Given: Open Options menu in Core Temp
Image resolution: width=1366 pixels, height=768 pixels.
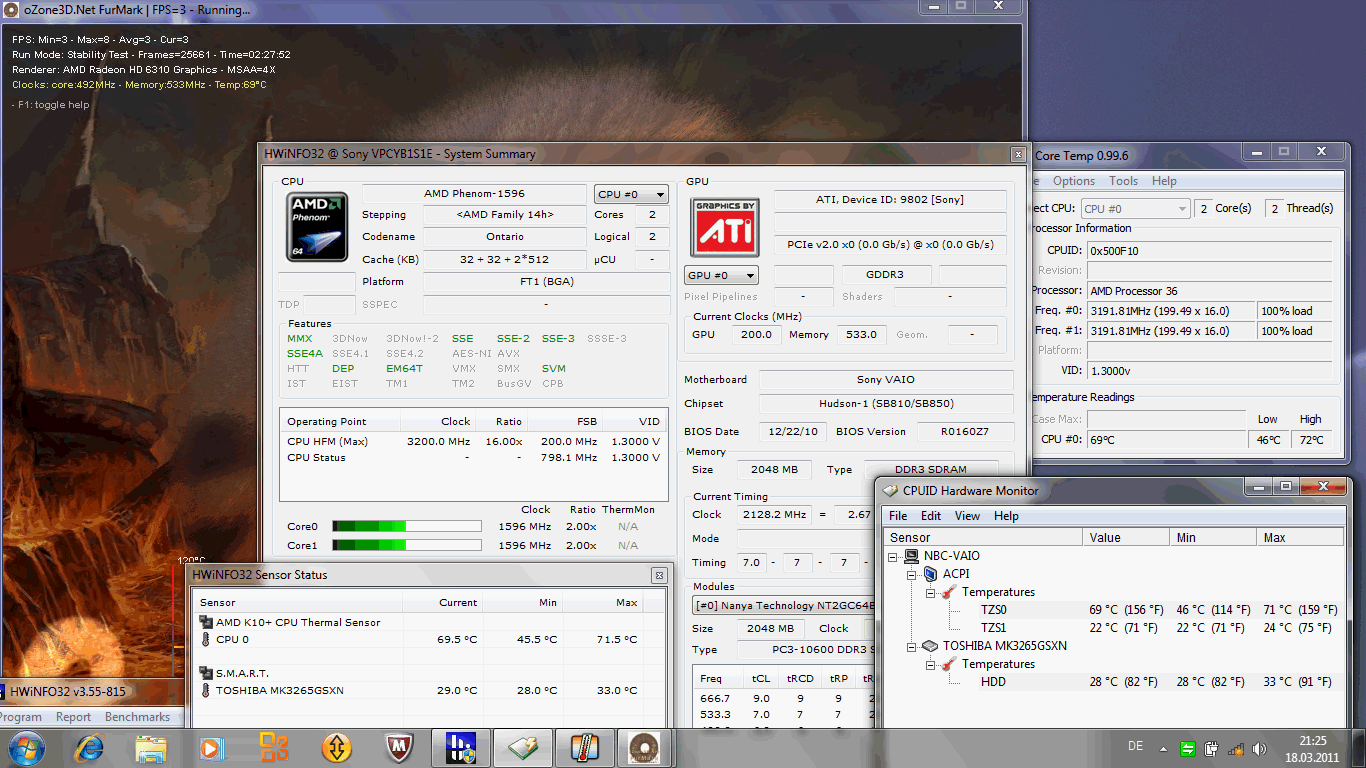Looking at the screenshot, I should point(1073,181).
